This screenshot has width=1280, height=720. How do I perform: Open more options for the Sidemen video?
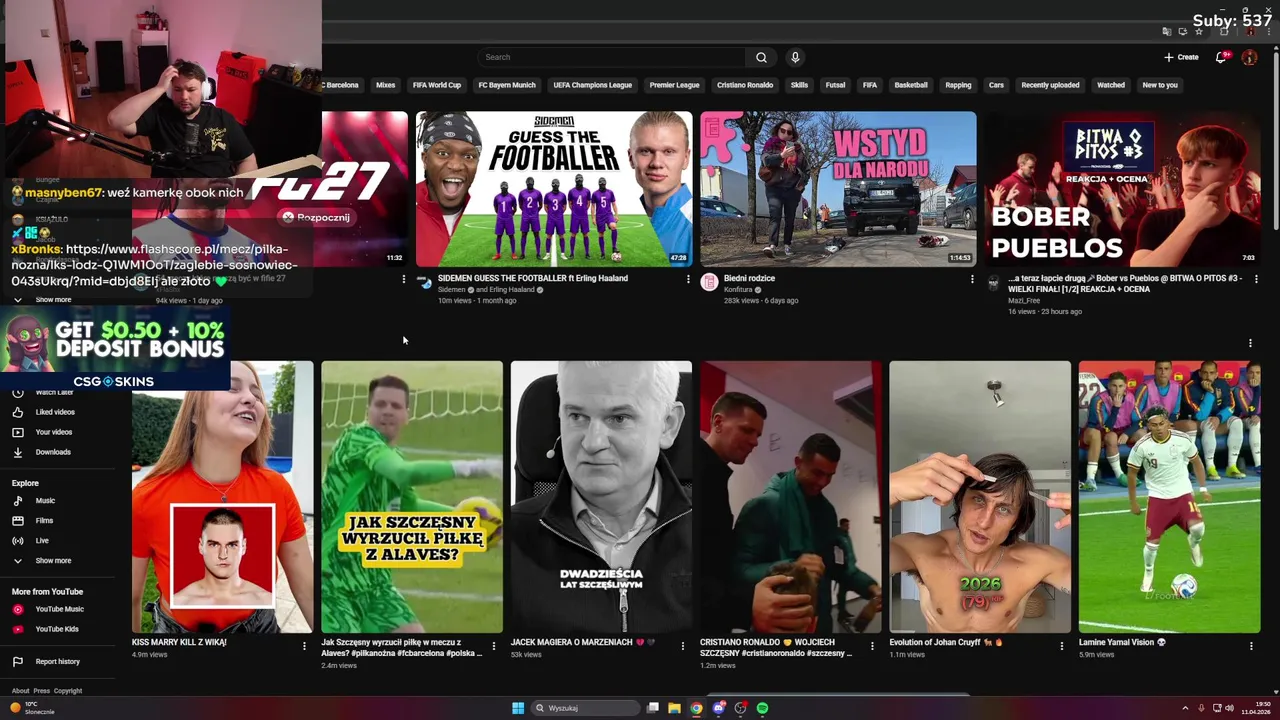(688, 279)
